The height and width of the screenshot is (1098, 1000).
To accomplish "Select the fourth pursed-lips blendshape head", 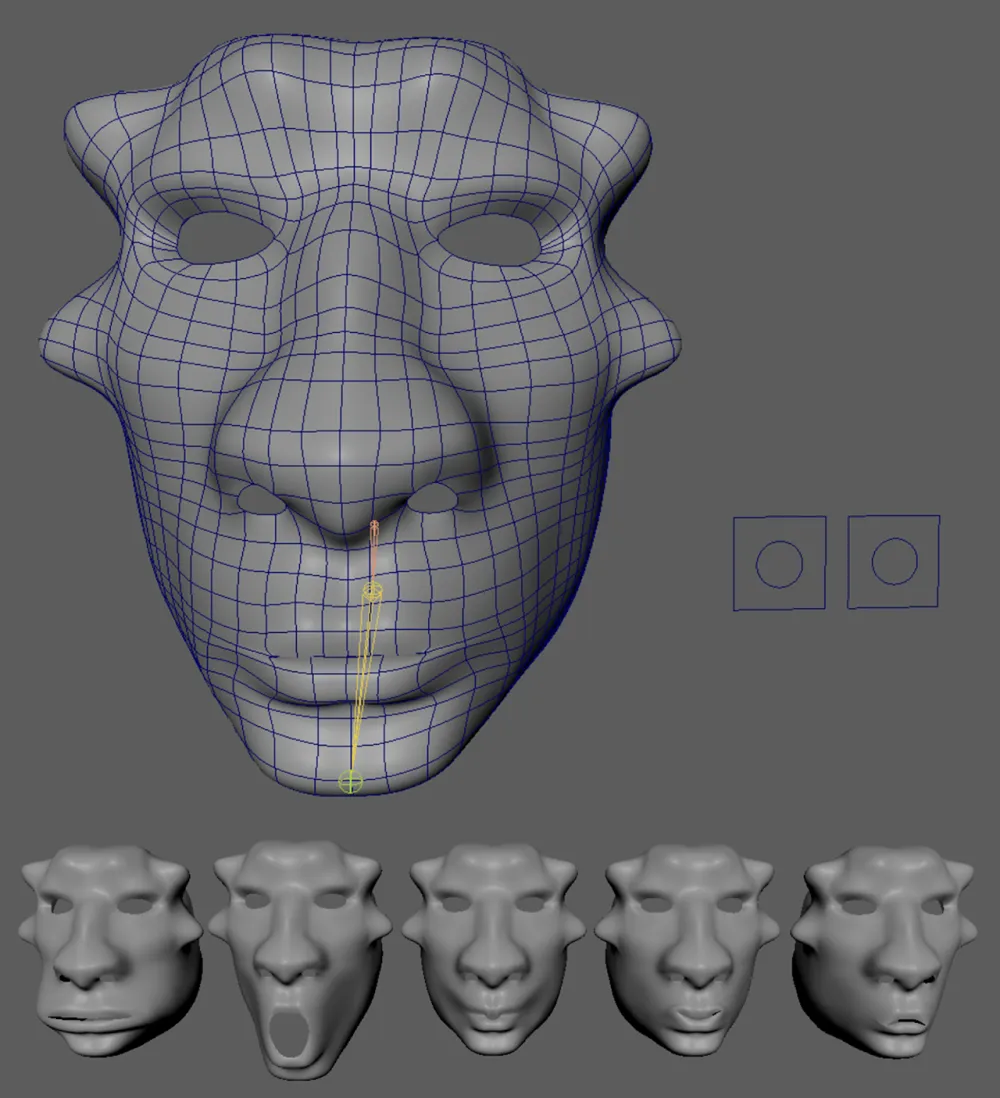I will pos(688,952).
